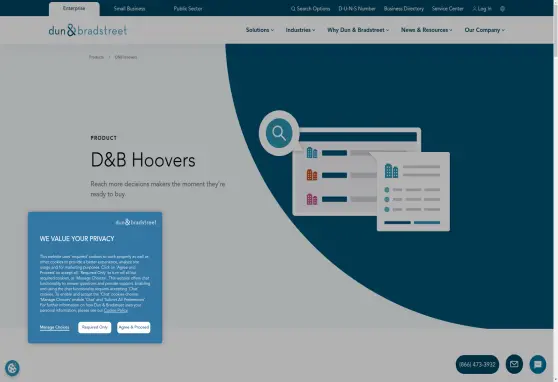Viewport: 558px width, 382px height.
Task: Click the email envelope contact button
Action: [514, 364]
